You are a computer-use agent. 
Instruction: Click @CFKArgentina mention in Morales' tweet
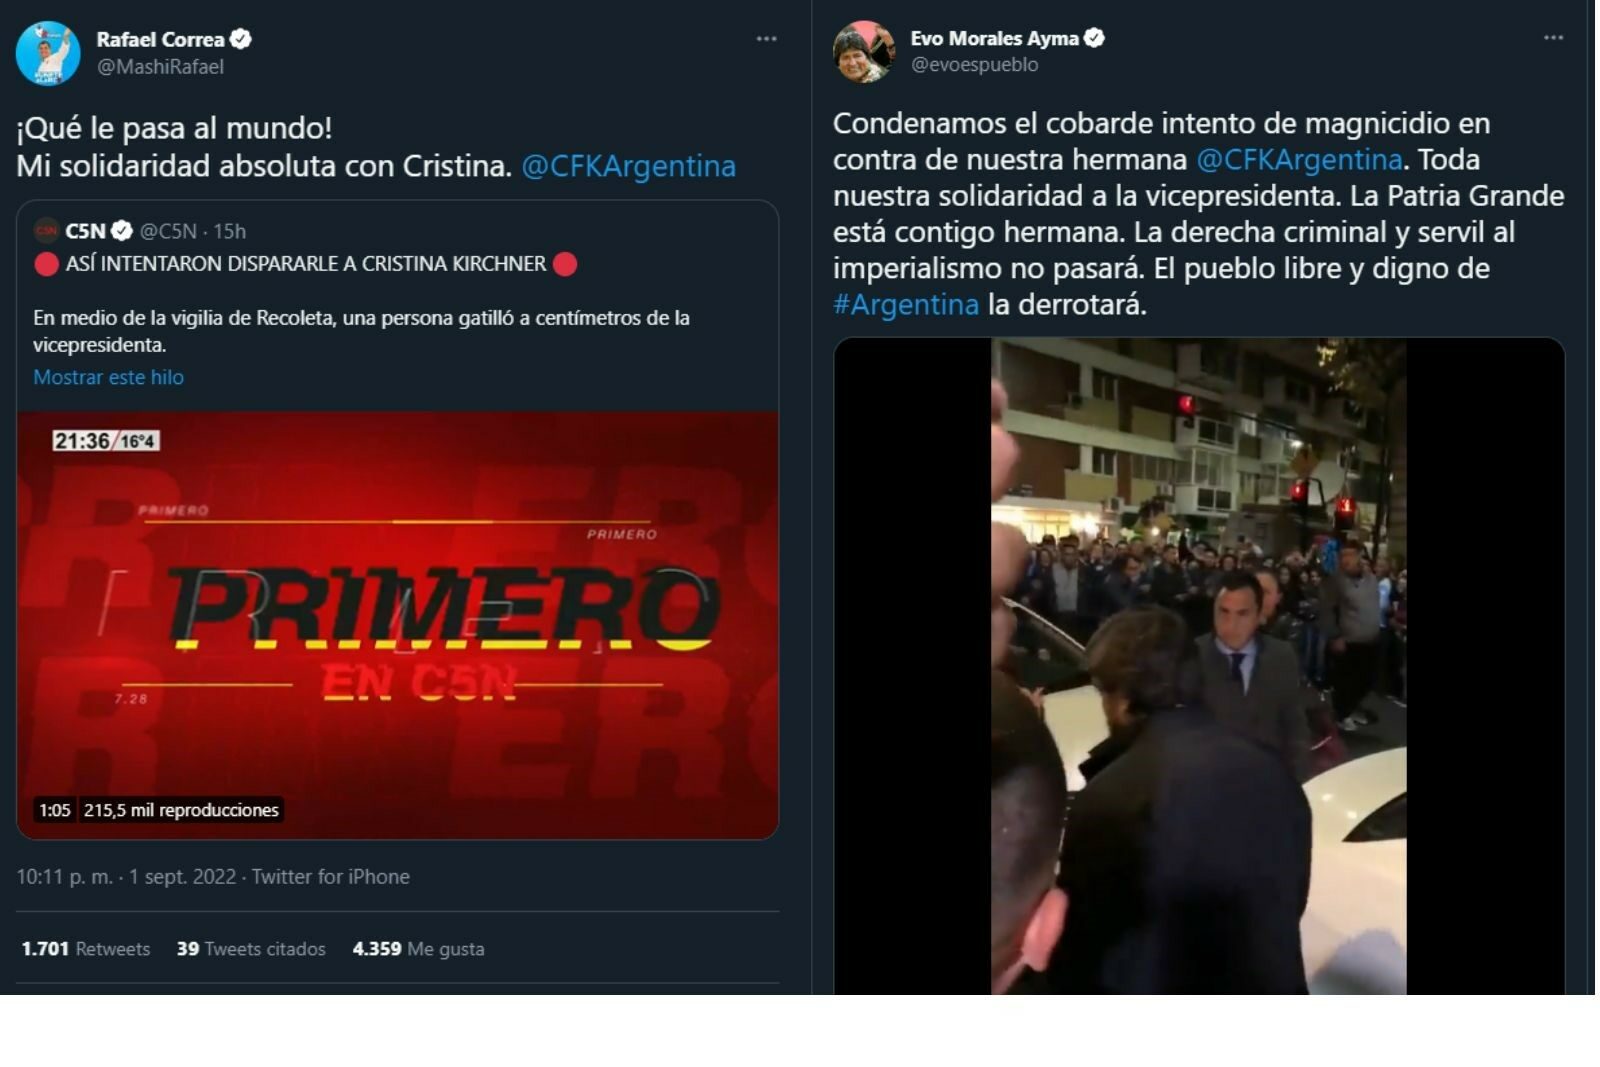[1299, 160]
